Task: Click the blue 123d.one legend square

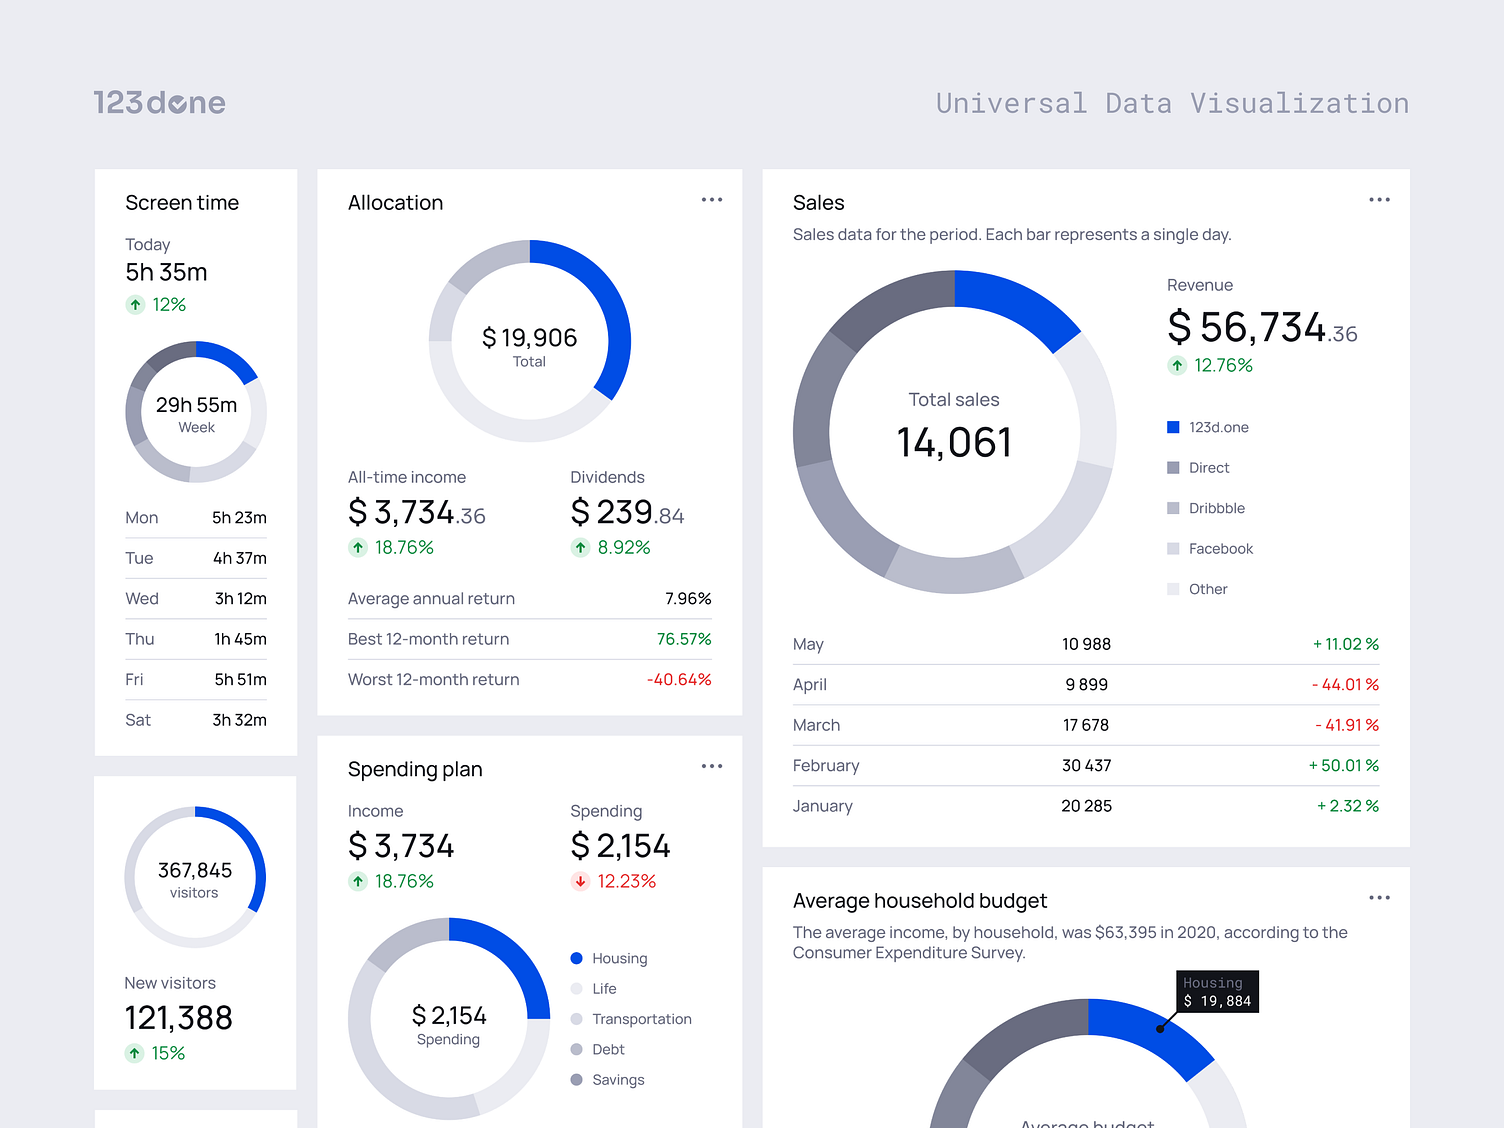Action: (x=1171, y=427)
